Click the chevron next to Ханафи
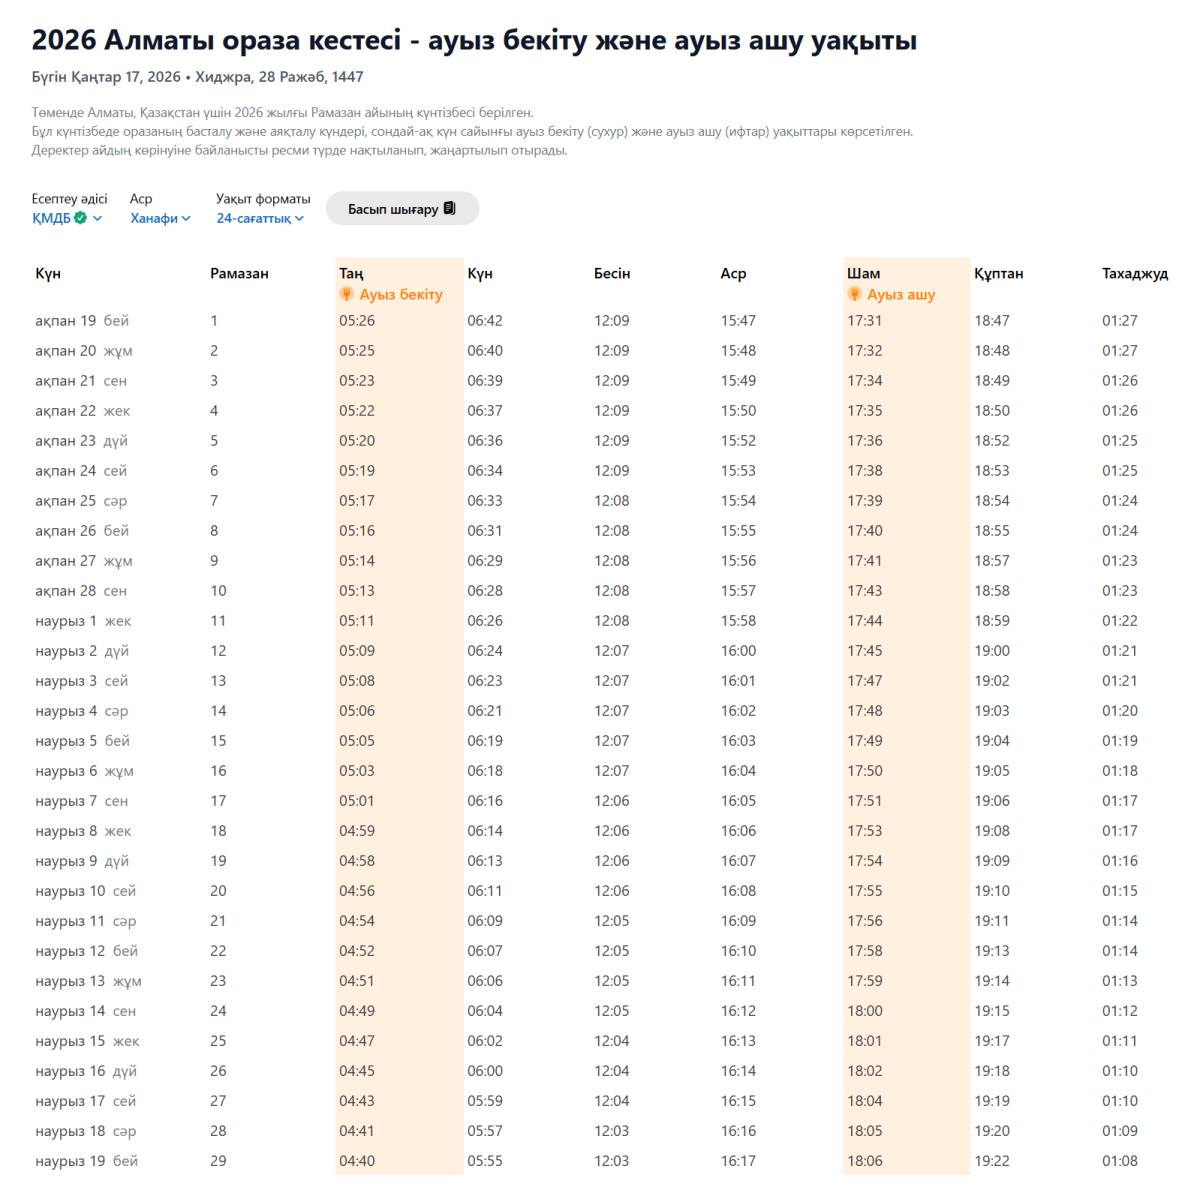This screenshot has height=1193, width=1200. [x=186, y=218]
